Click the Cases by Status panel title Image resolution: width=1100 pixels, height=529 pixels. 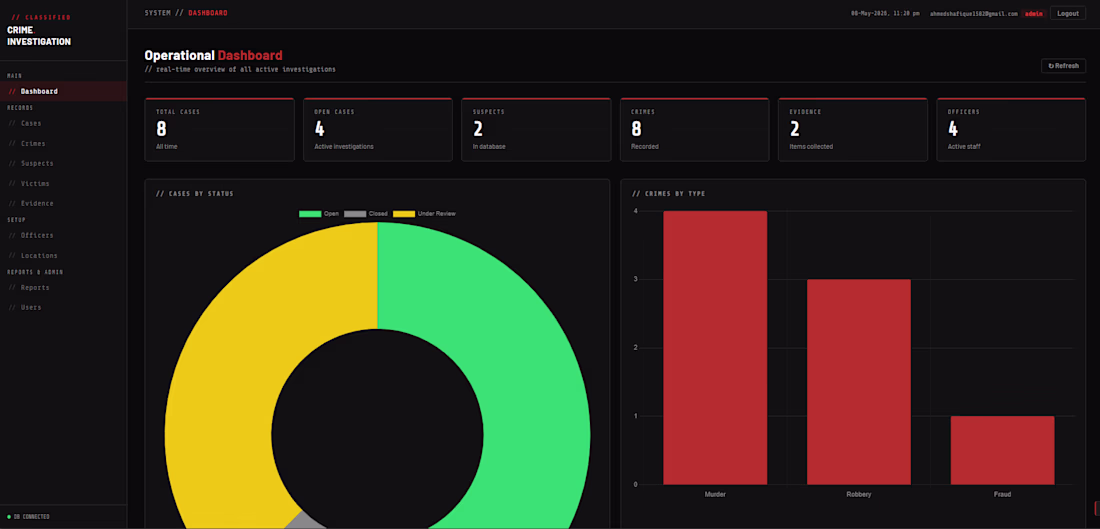(194, 194)
